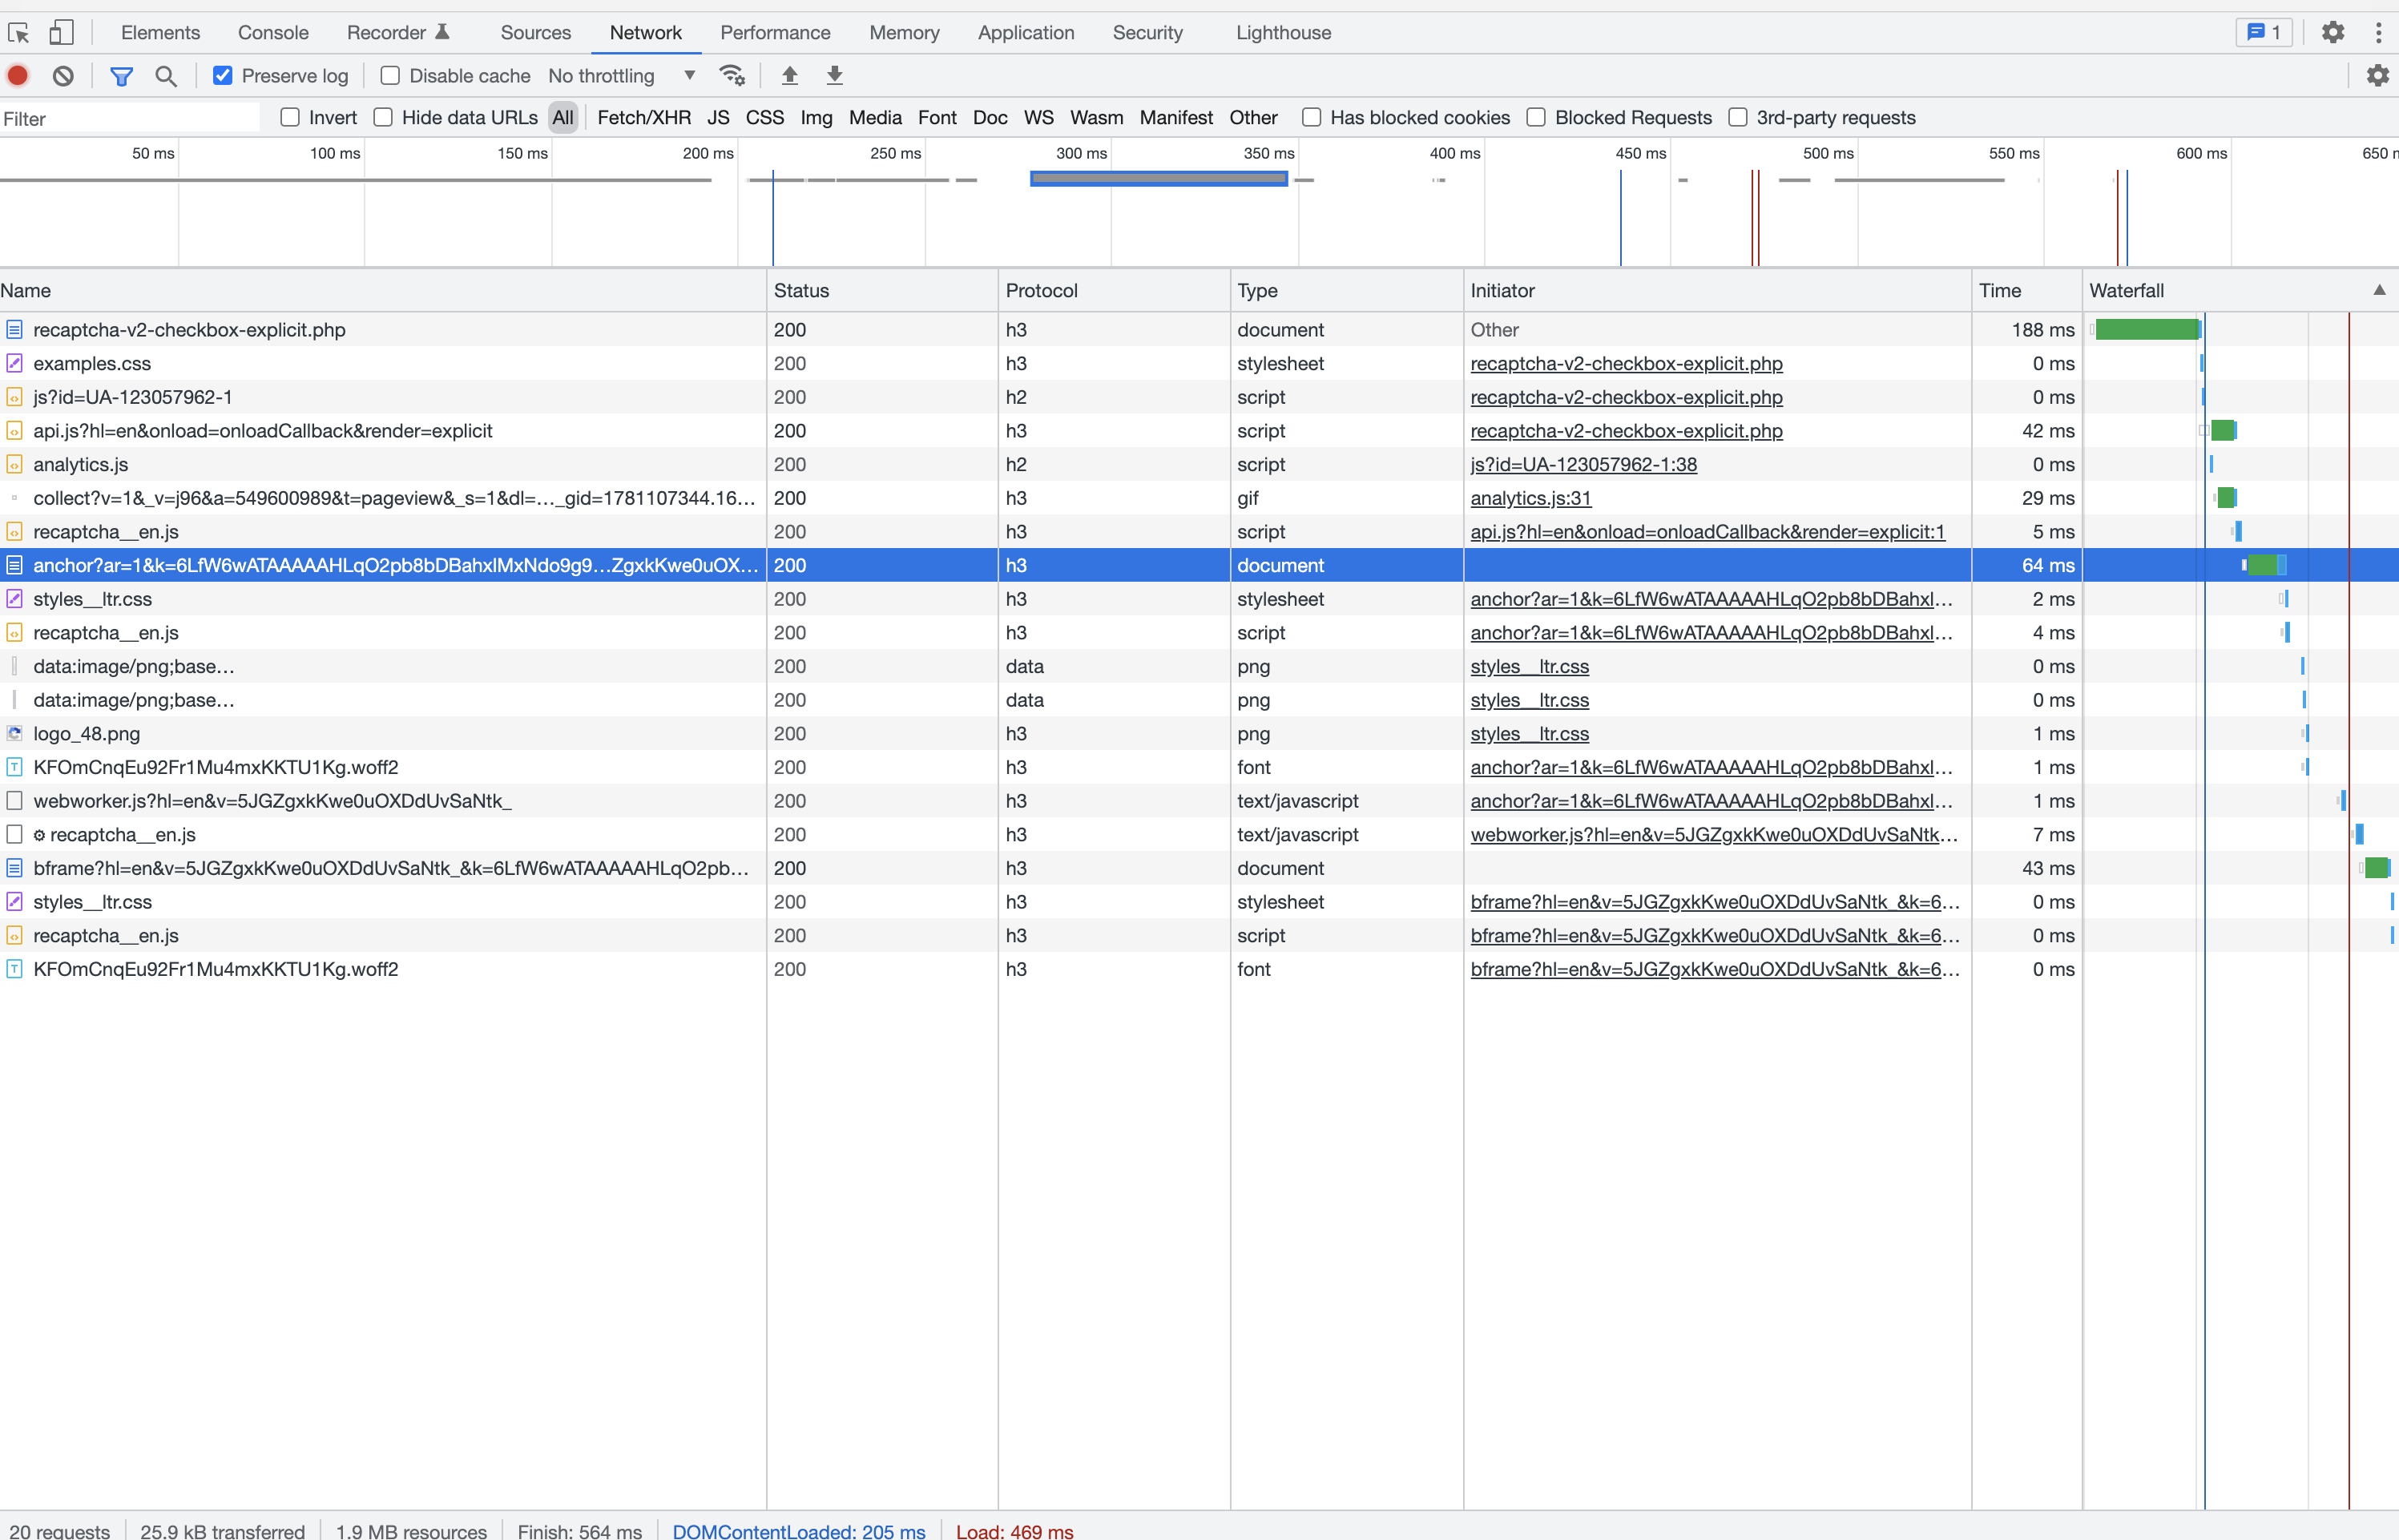
Task: Type in the Filter input field
Action: click(130, 118)
